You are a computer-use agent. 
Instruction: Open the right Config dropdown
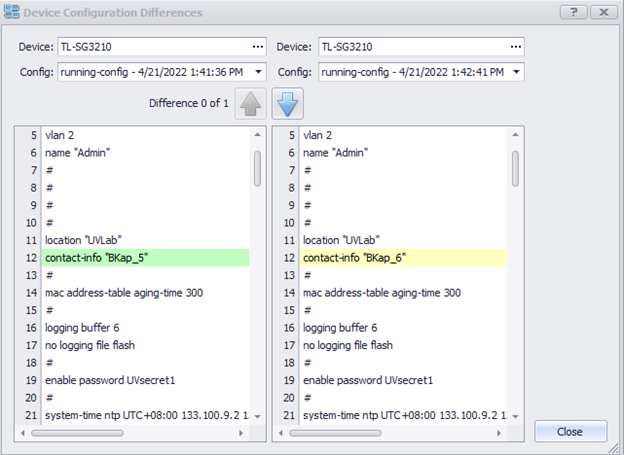point(516,72)
